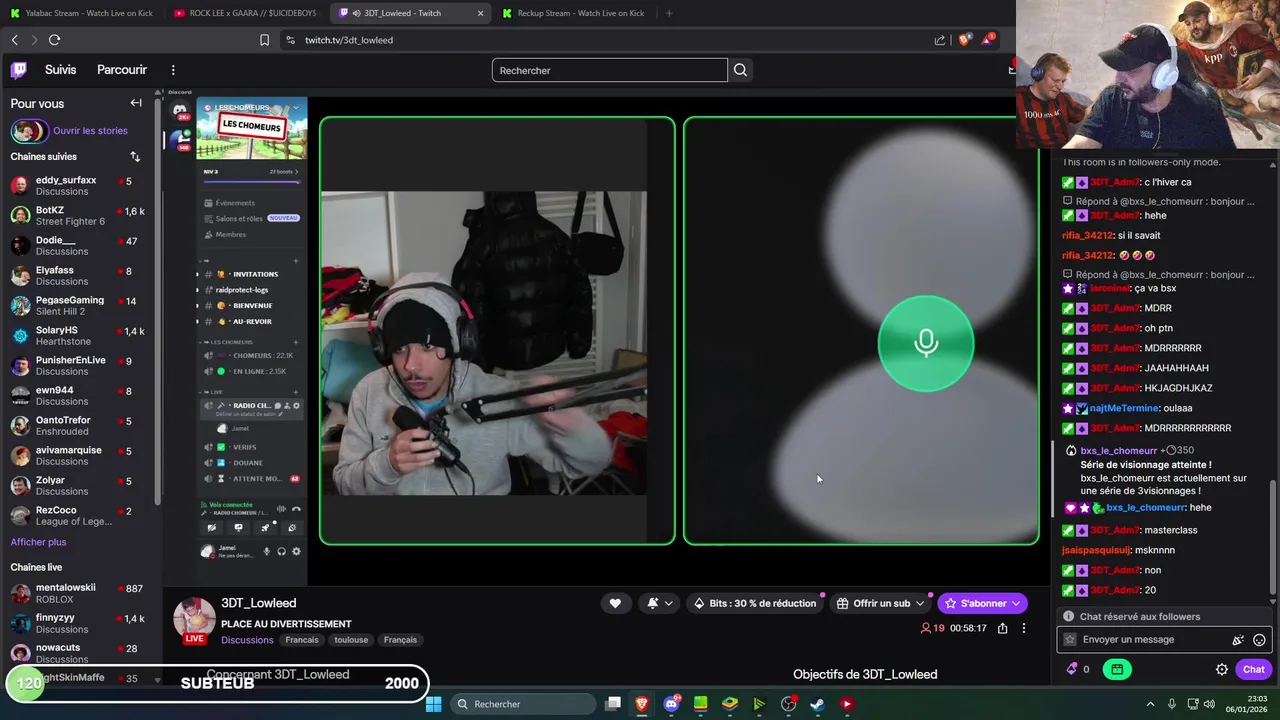The width and height of the screenshot is (1280, 720).
Task: Show hidden system tray icons
Action: pyautogui.click(x=1150, y=704)
